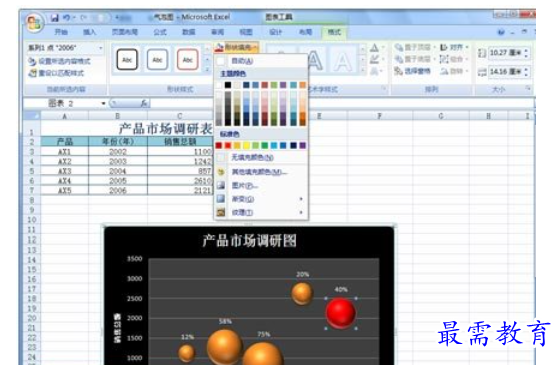Image resolution: width=559 pixels, height=365 pixels.
Task: Click the Text Effects icon in WordArt styles
Action: point(374,71)
